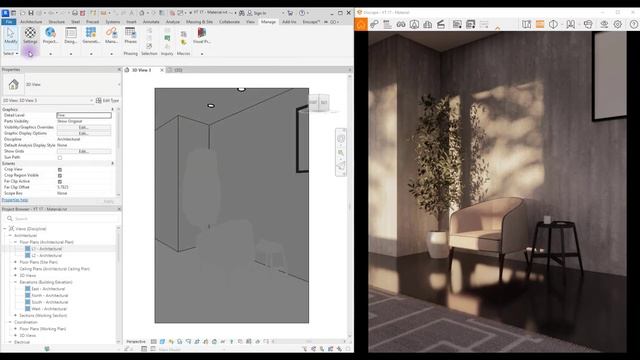Viewport: 640px width, 360px height.
Task: Open the Phases ribbon button
Action: pos(131,36)
